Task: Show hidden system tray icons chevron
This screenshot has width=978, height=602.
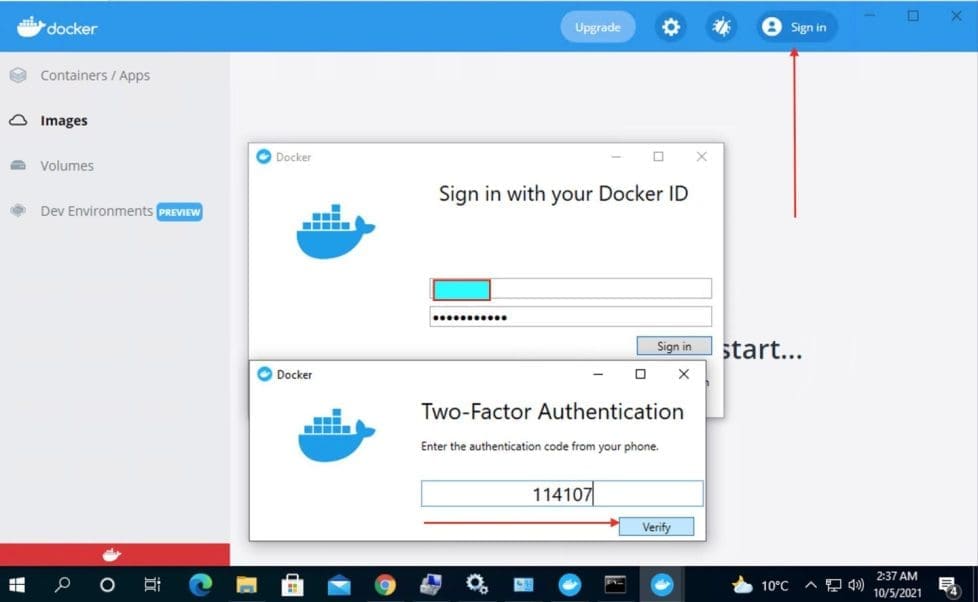Action: (x=810, y=585)
